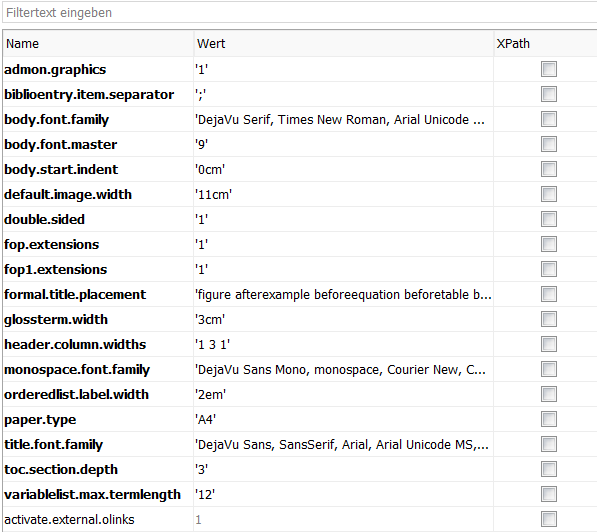Tick XPath checkbox for header.column.widths

point(549,344)
